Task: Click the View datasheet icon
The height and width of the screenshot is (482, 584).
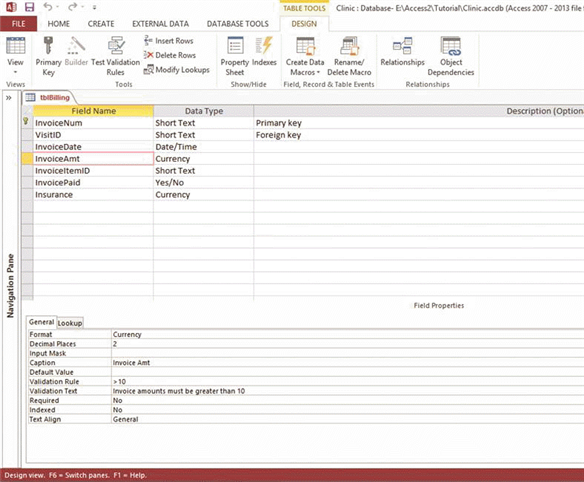Action: [x=16, y=46]
